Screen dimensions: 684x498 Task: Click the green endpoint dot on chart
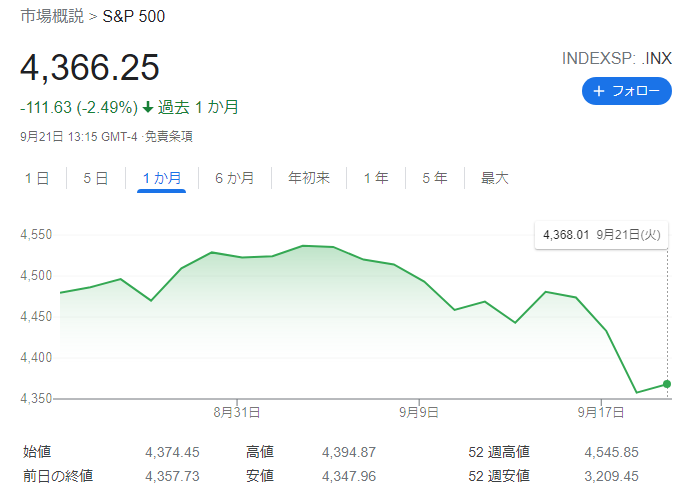click(667, 384)
